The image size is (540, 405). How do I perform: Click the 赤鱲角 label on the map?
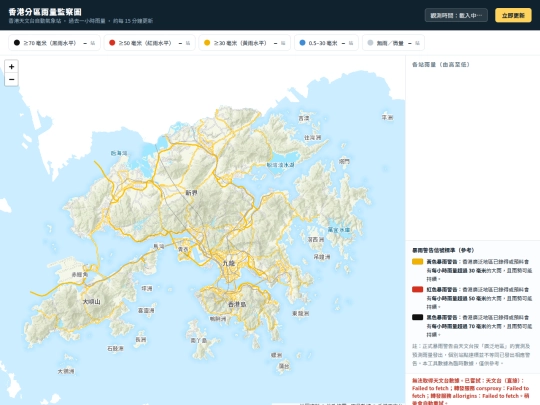click(79, 274)
